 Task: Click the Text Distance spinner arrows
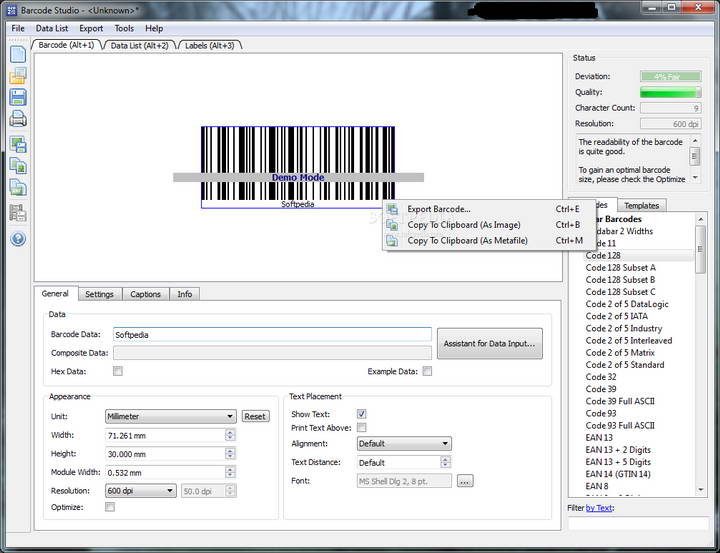tap(445, 462)
